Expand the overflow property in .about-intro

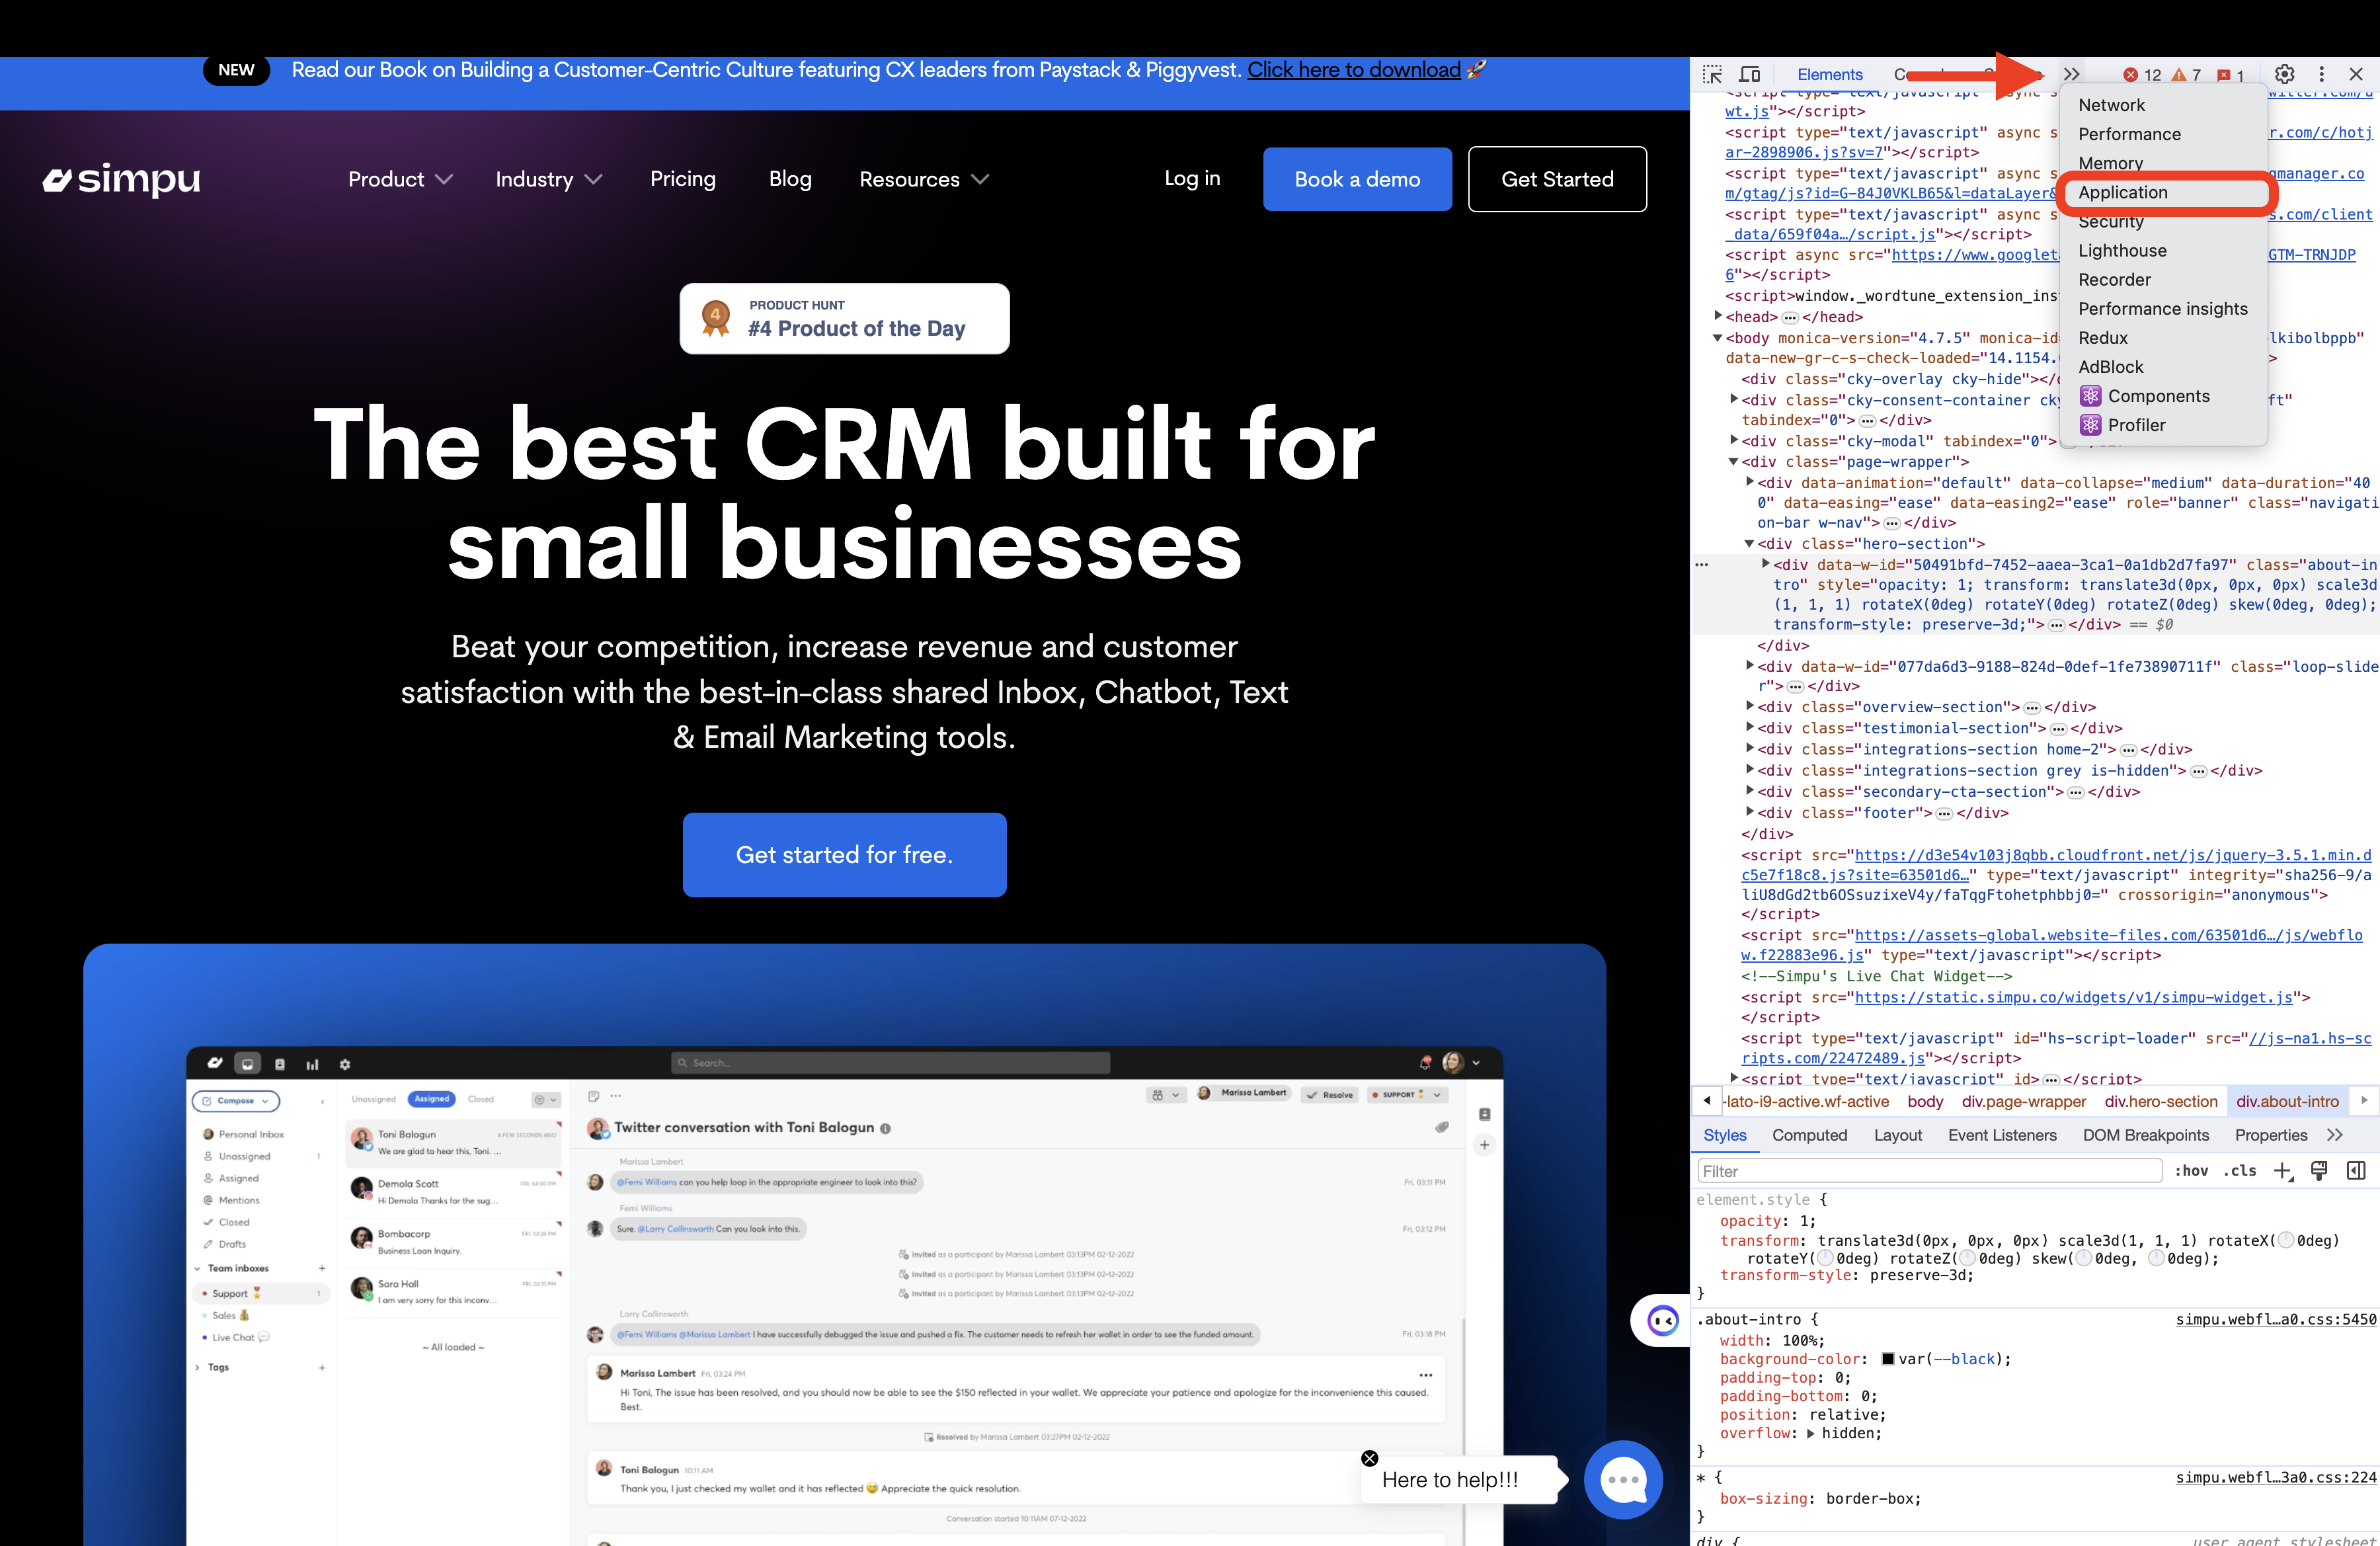tap(1810, 1433)
